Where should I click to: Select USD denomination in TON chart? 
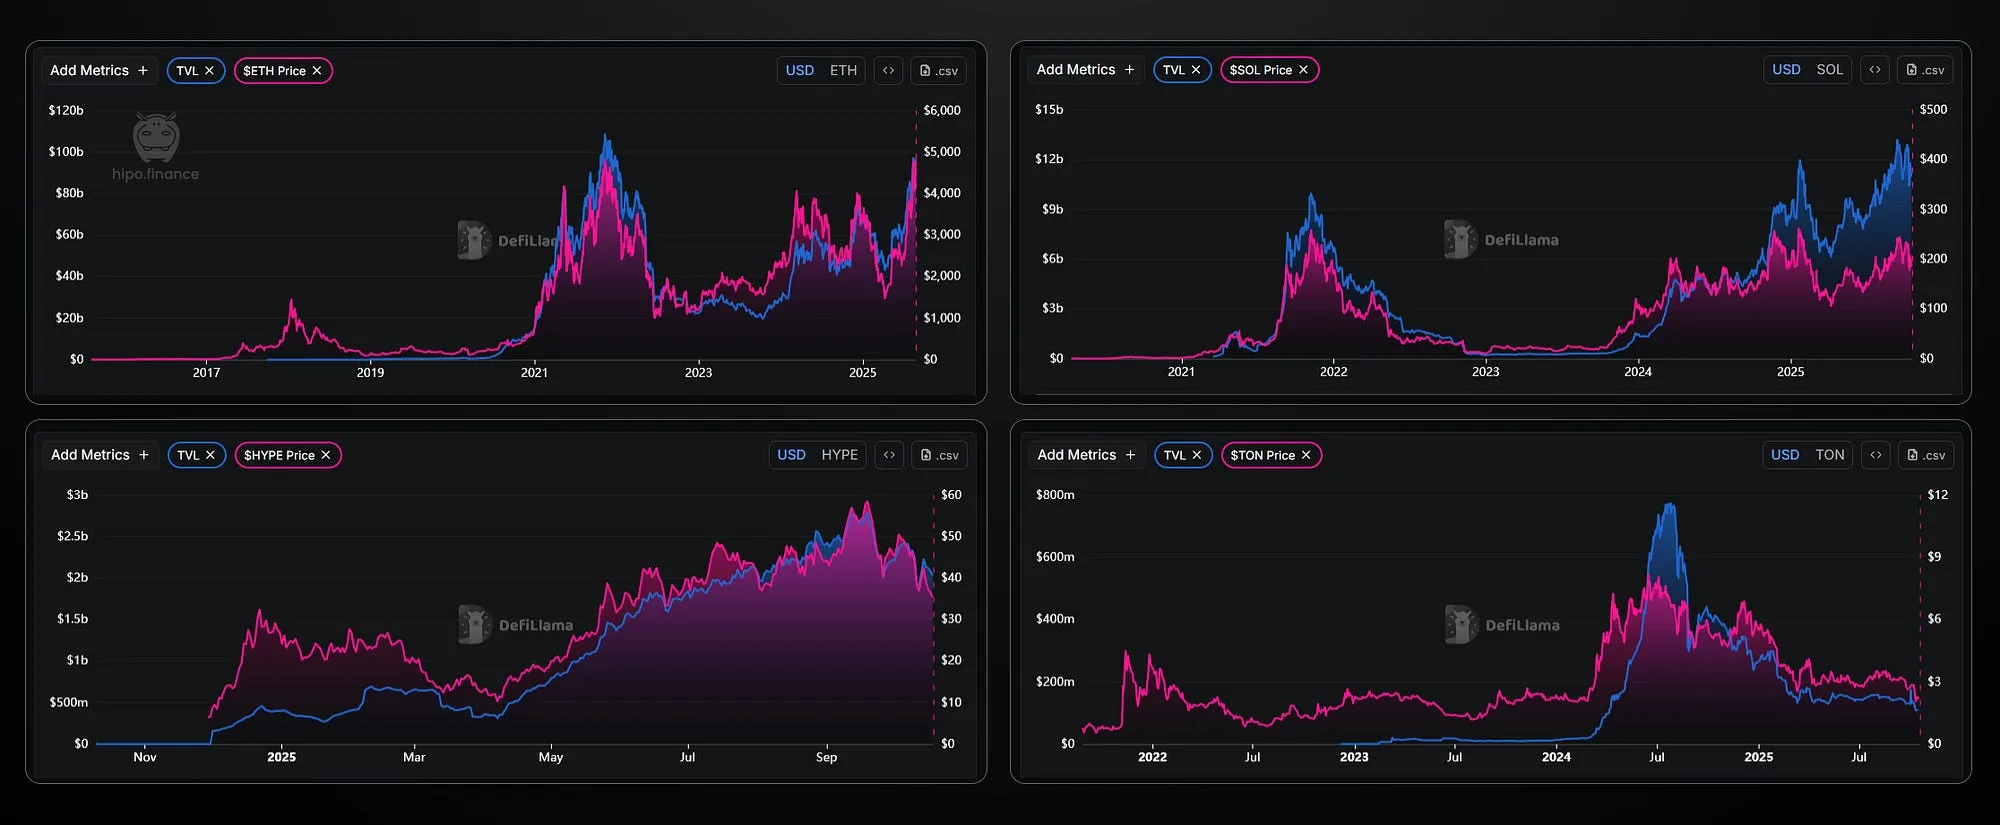click(x=1785, y=455)
